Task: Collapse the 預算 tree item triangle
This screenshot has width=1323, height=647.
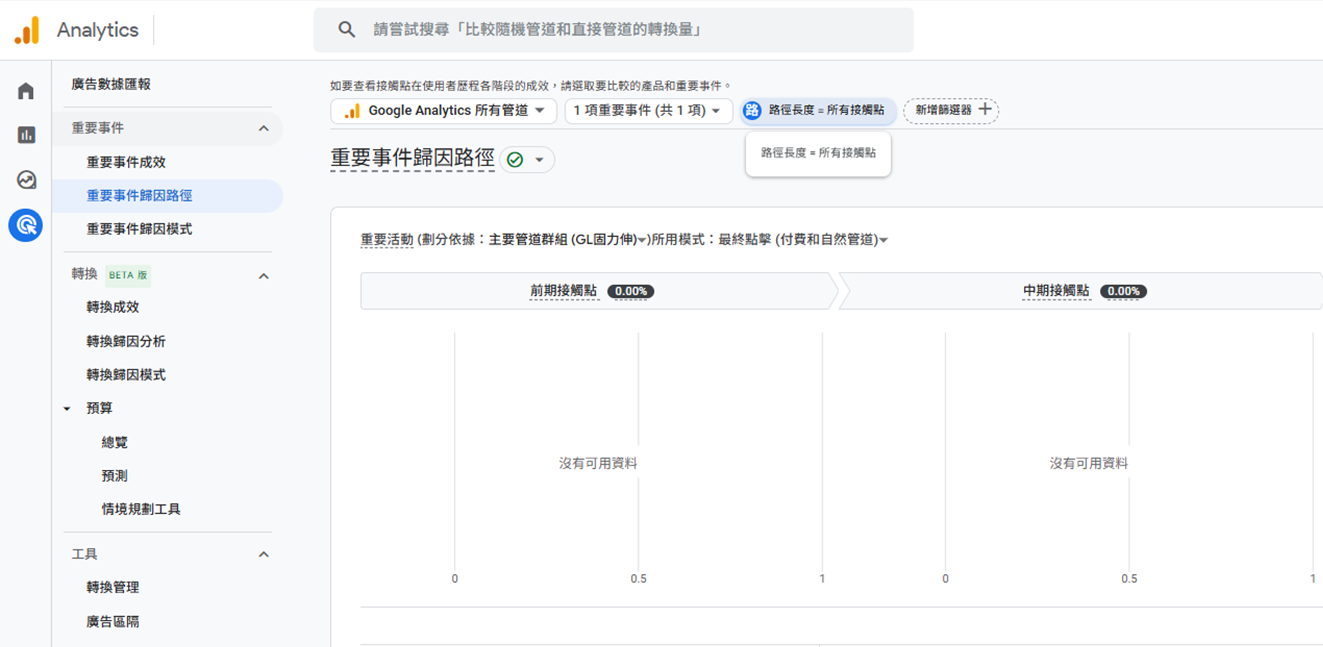Action: click(x=67, y=408)
